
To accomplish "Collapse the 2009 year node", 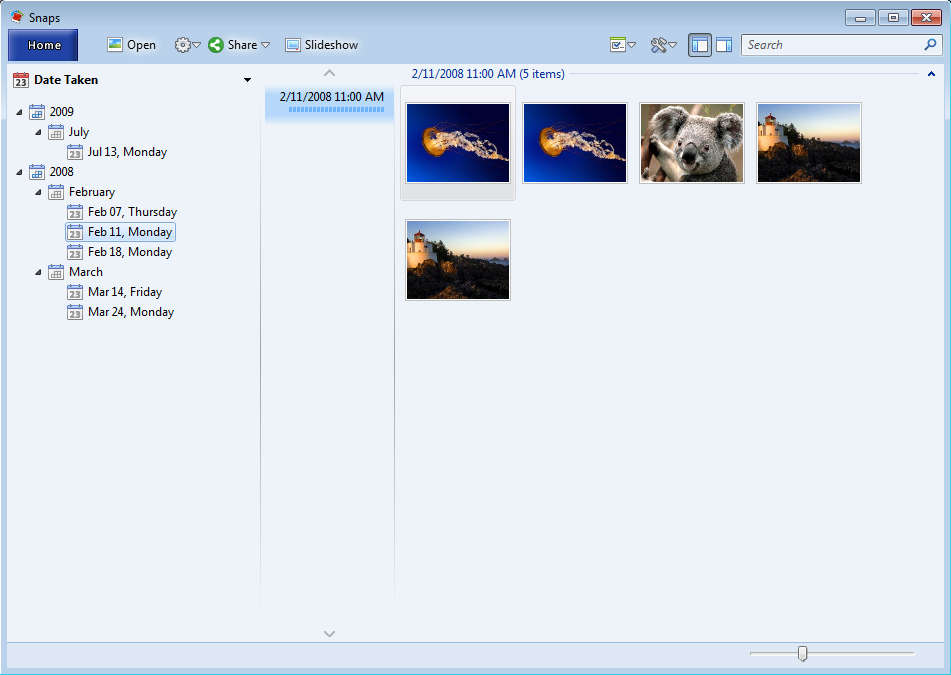I will [19, 112].
